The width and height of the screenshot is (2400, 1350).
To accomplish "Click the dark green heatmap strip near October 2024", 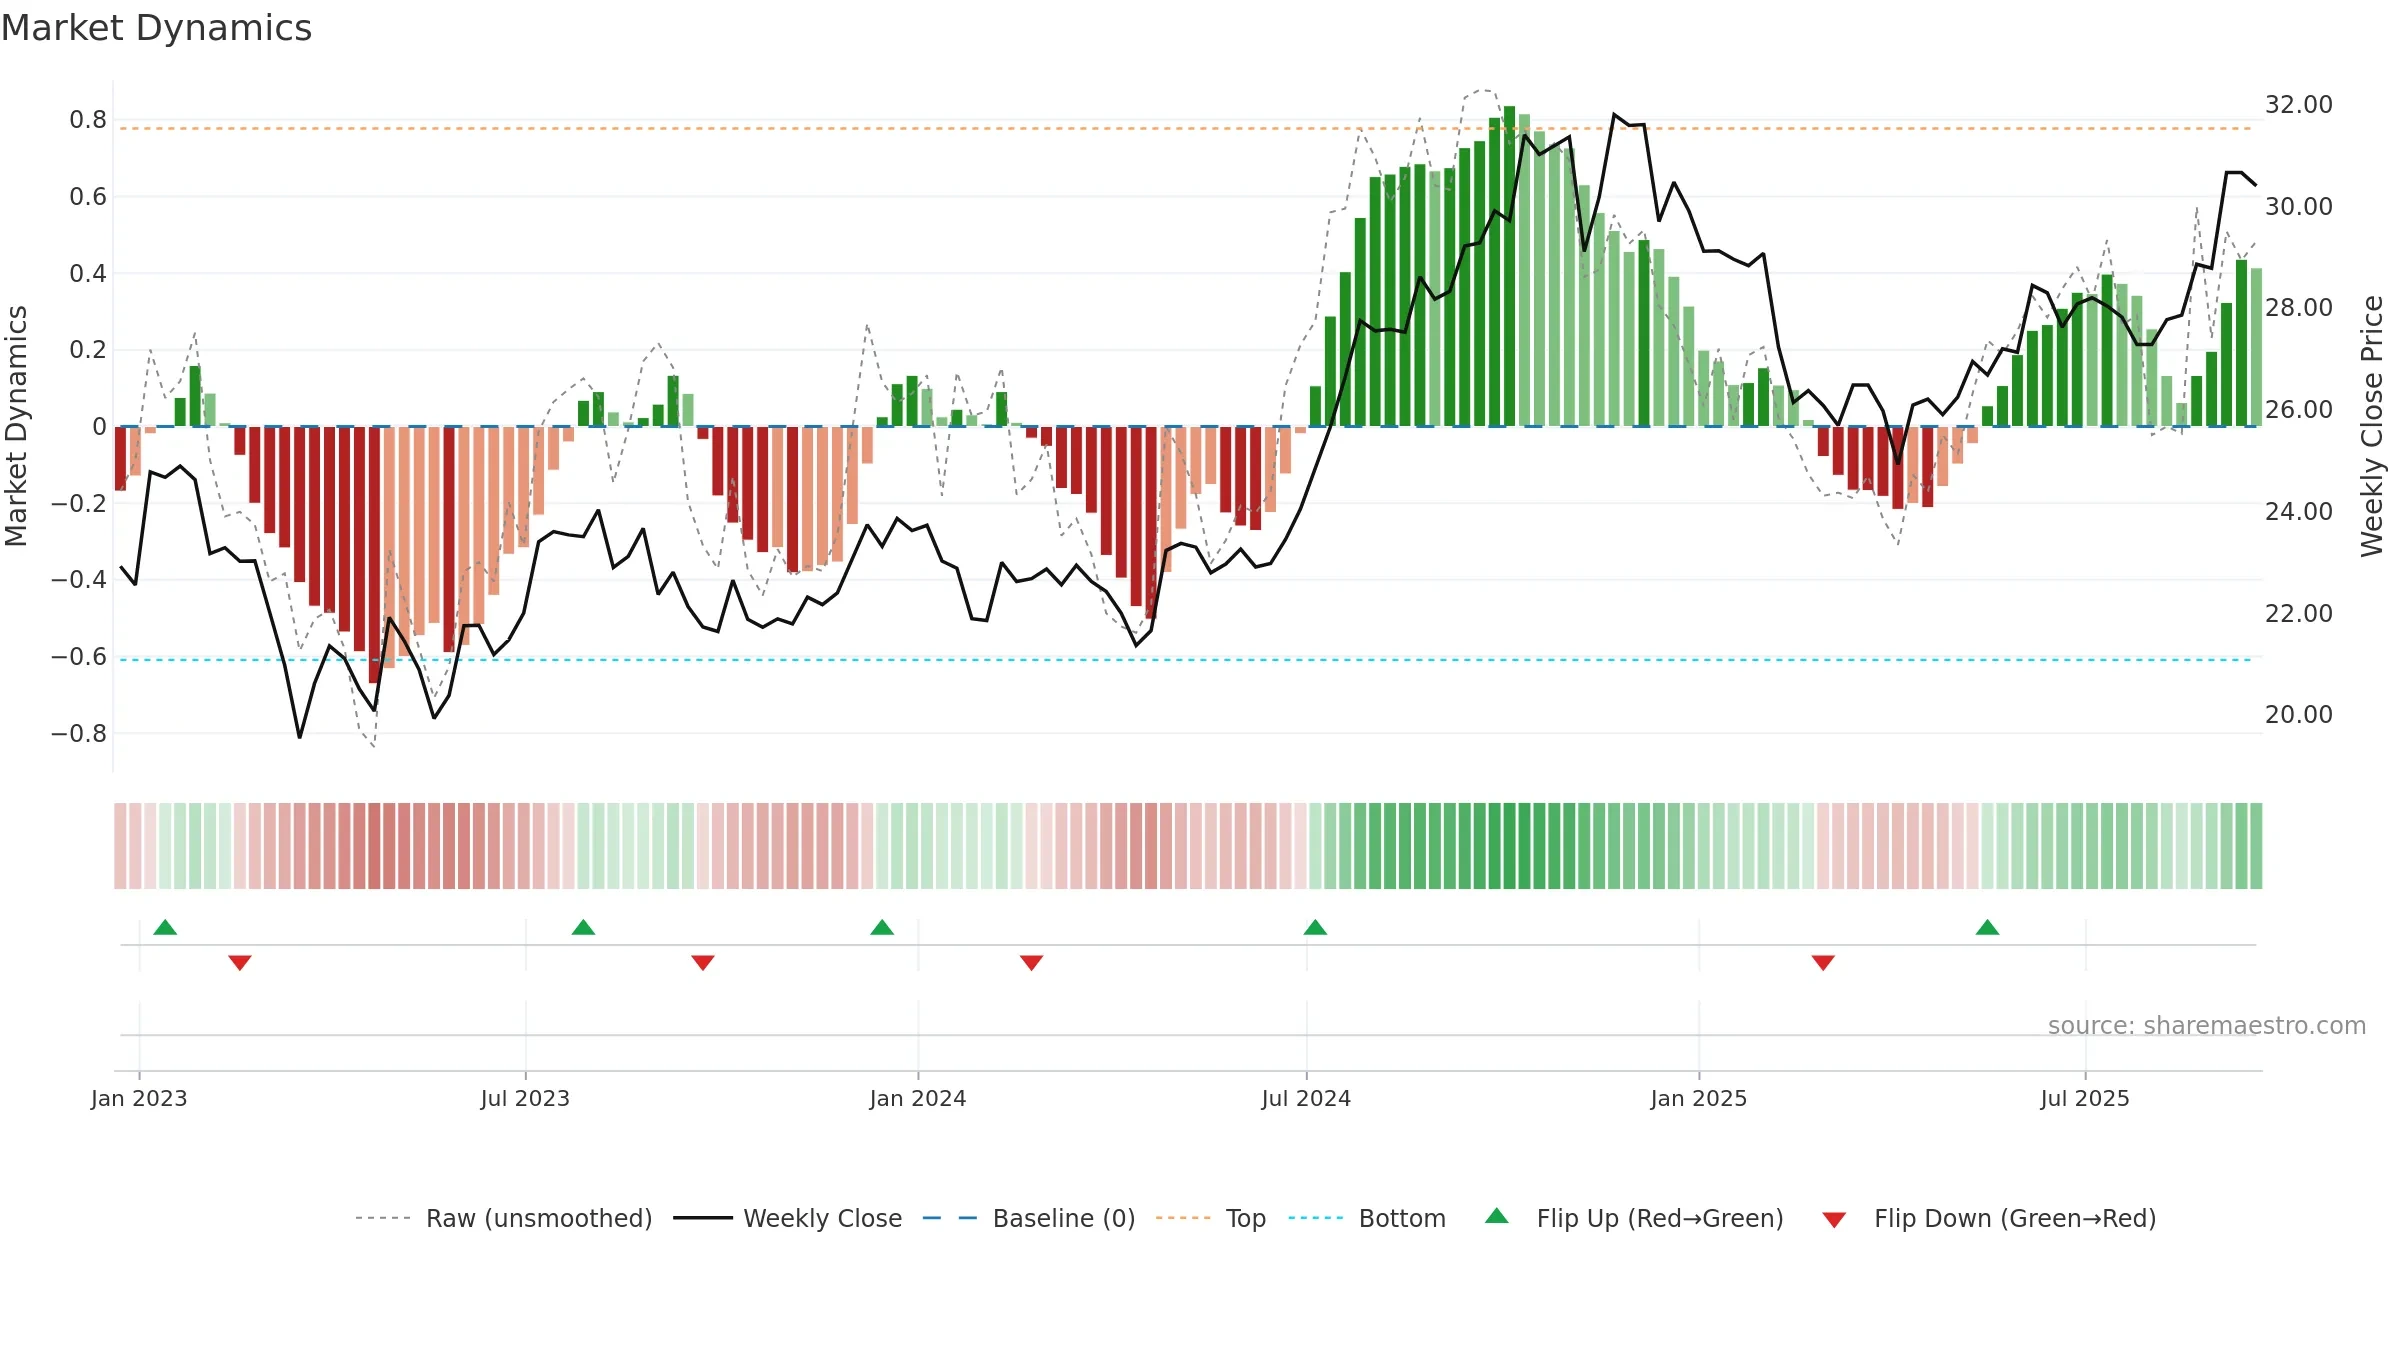I will coord(1509,846).
